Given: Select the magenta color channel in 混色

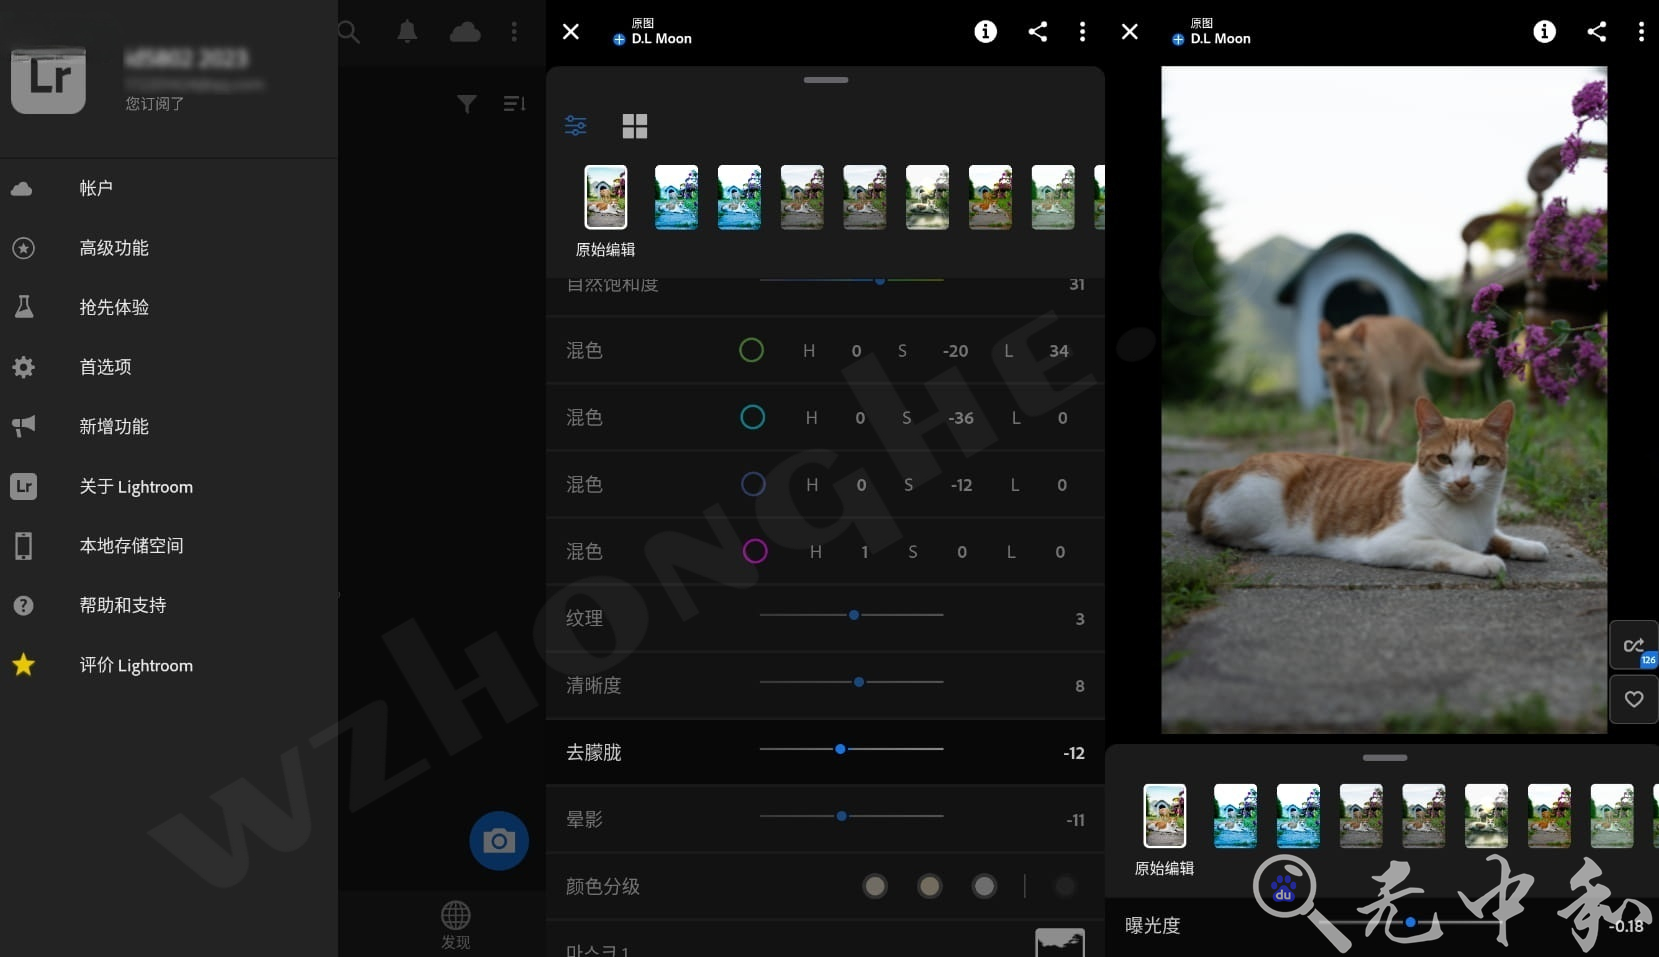Looking at the screenshot, I should click(755, 551).
